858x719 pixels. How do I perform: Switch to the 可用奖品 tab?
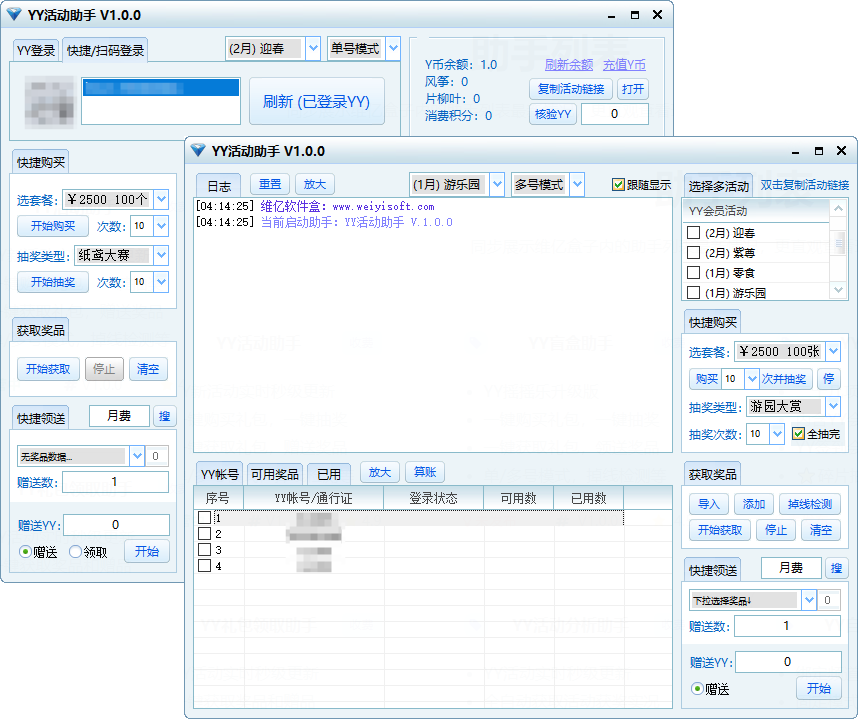pos(274,474)
